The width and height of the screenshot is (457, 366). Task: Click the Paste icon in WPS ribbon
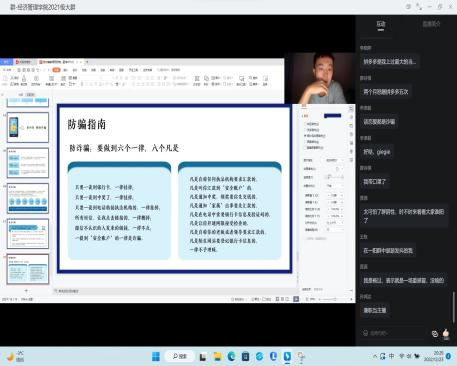(x=5, y=80)
